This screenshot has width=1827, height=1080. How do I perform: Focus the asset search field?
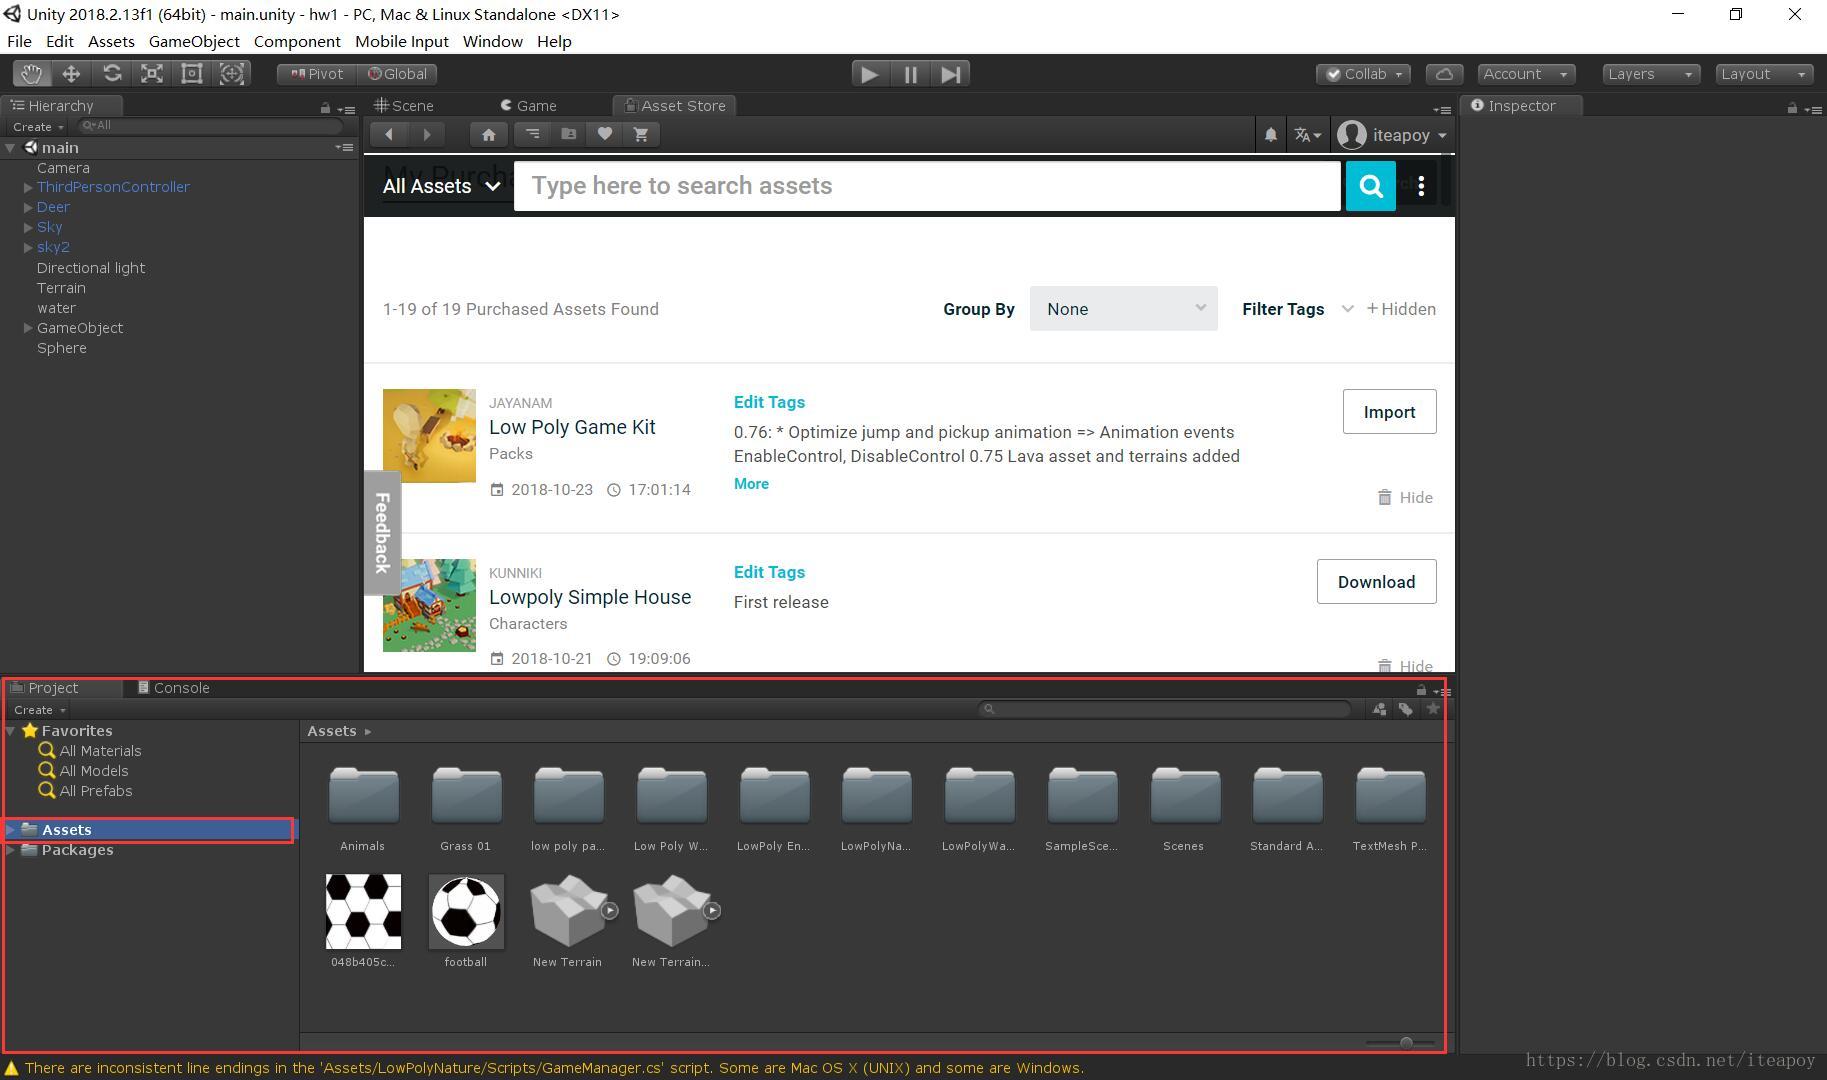tap(927, 186)
